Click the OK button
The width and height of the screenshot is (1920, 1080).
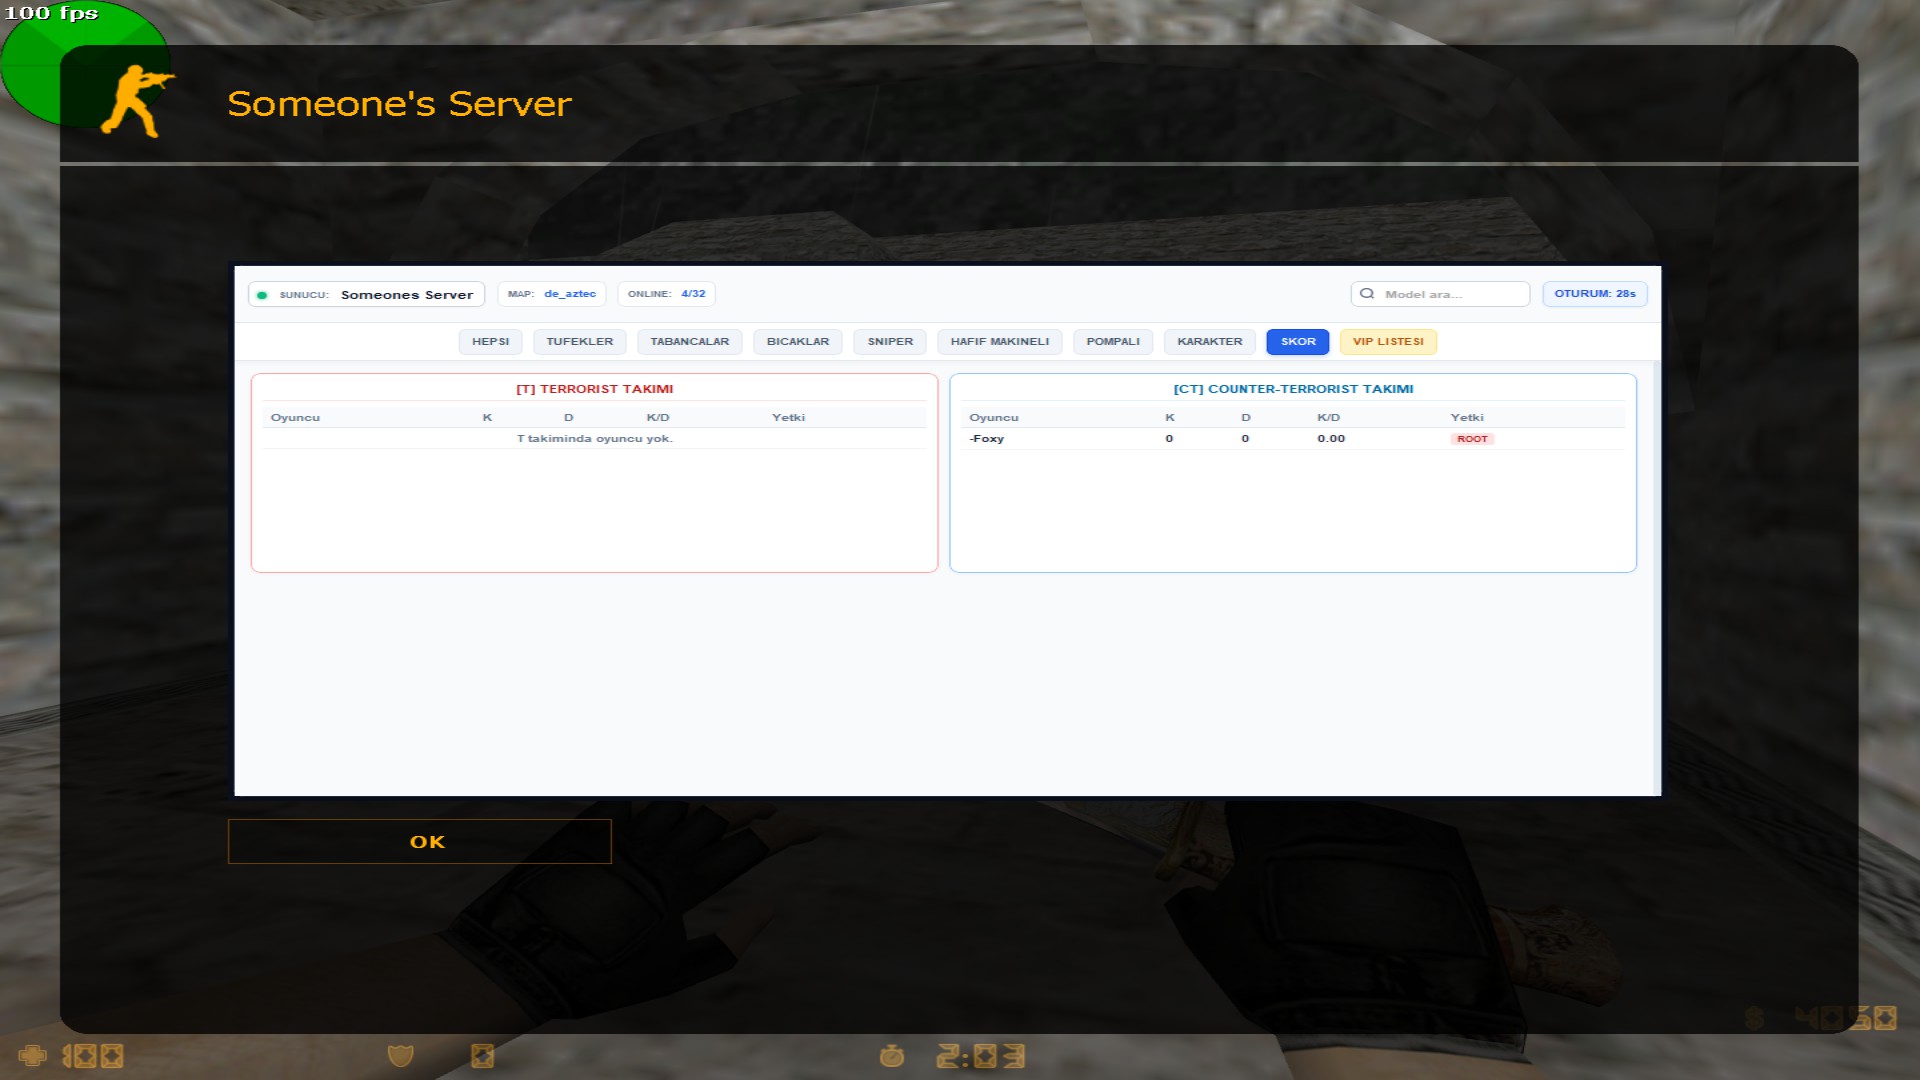point(419,841)
